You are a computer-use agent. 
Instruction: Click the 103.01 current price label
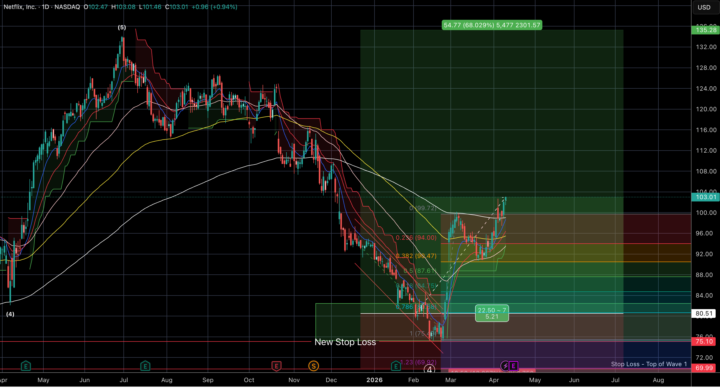[706, 197]
